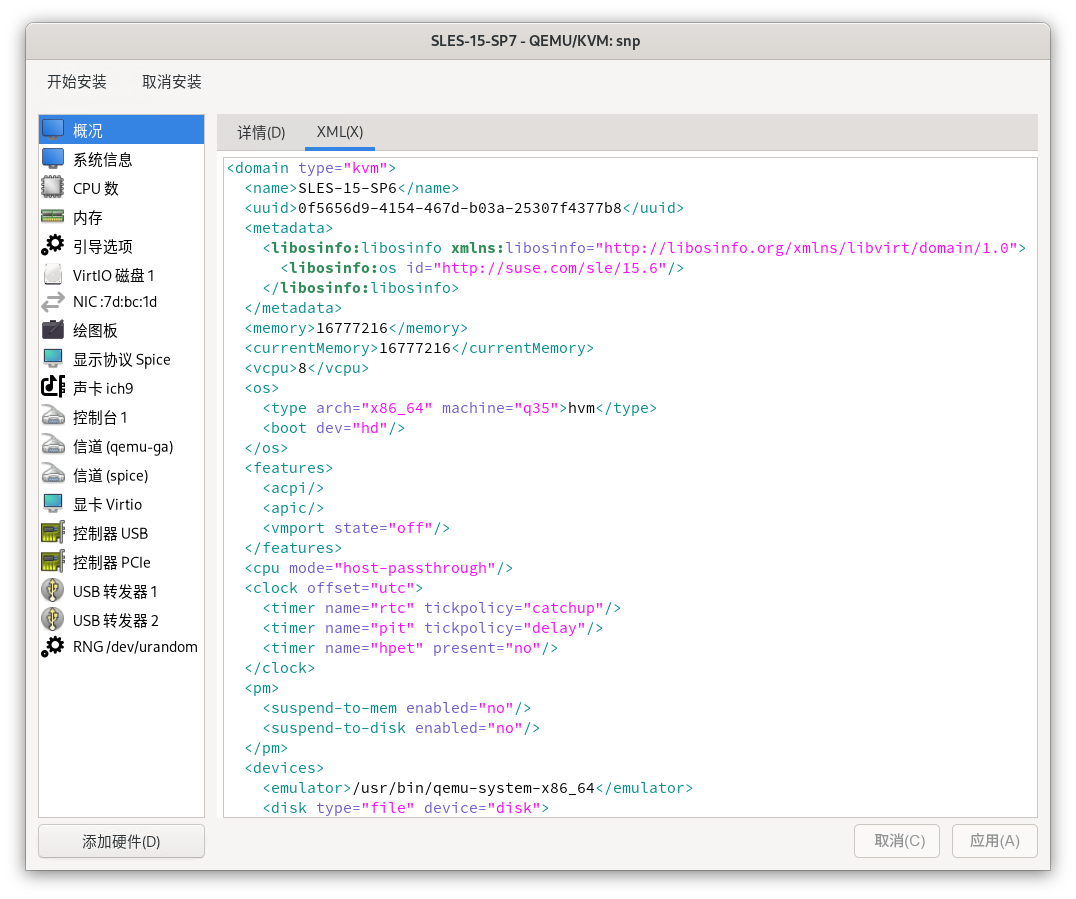The image size is (1076, 899).
Task: Click the disk type="file" line
Action: [x=406, y=808]
